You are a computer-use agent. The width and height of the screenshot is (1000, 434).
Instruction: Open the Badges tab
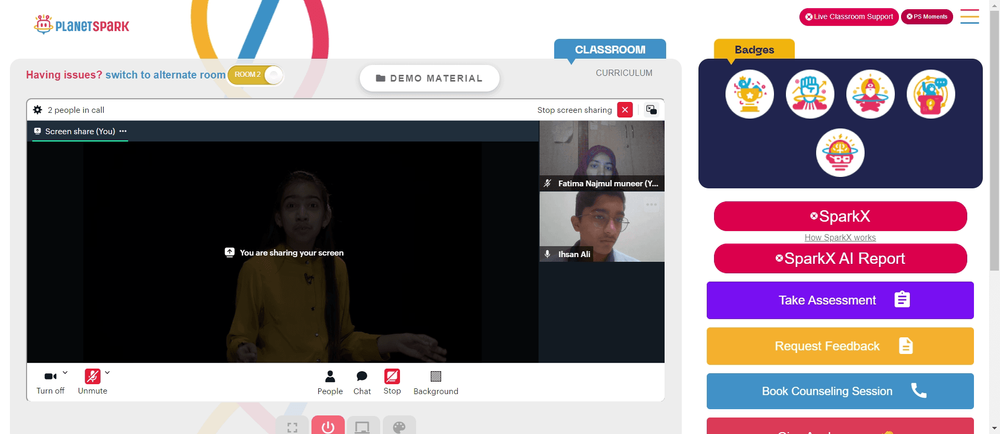click(754, 50)
